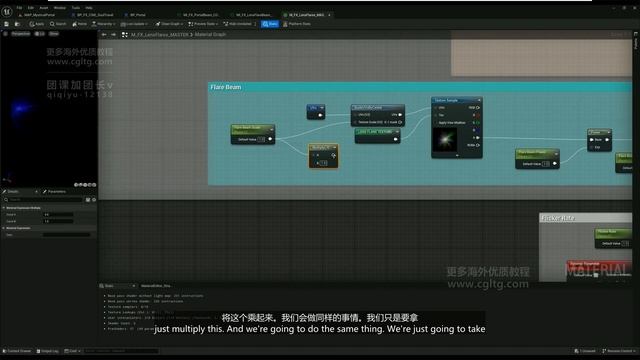The height and width of the screenshot is (360, 640).
Task: Open the Preview State dropdown
Action: [203, 24]
